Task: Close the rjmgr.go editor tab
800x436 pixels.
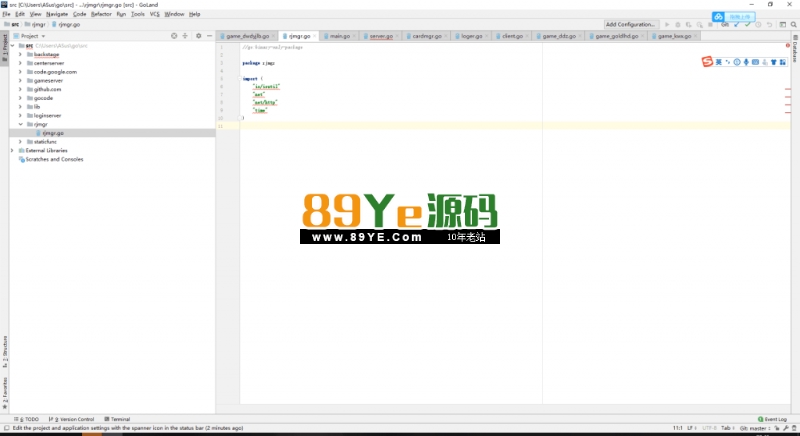Action: coord(314,36)
